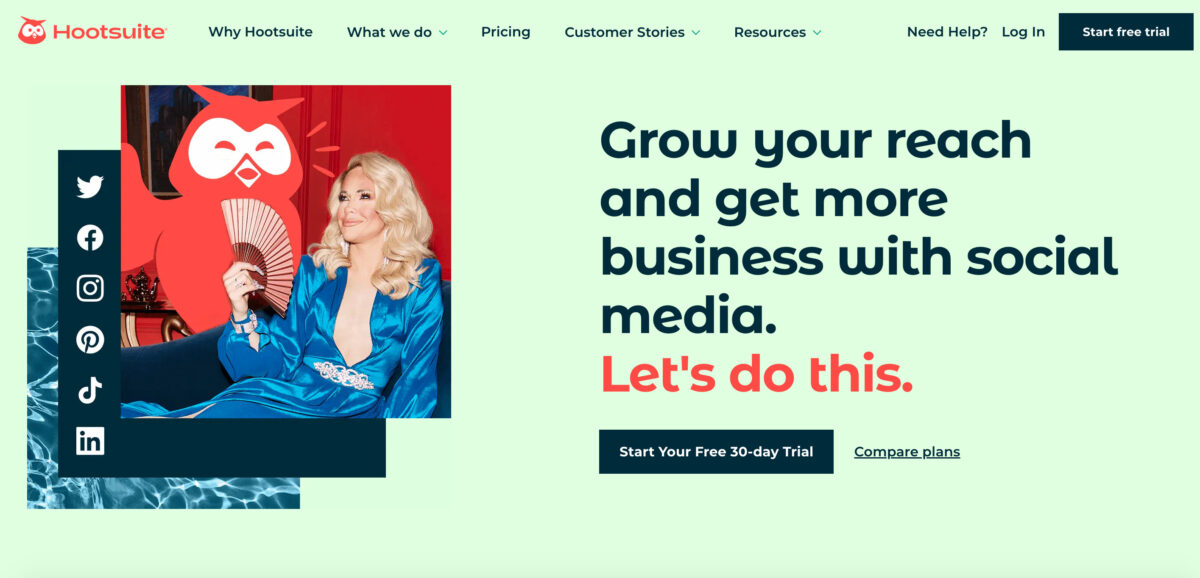The image size is (1200, 578).
Task: Select the Facebook icon in sidebar
Action: coord(90,238)
